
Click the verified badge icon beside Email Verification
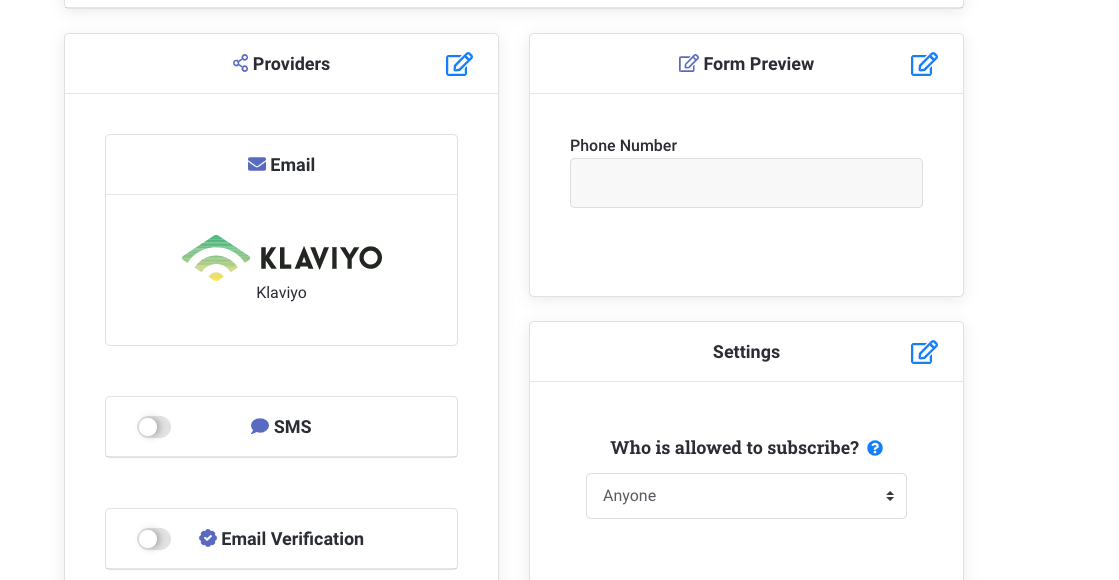[208, 539]
